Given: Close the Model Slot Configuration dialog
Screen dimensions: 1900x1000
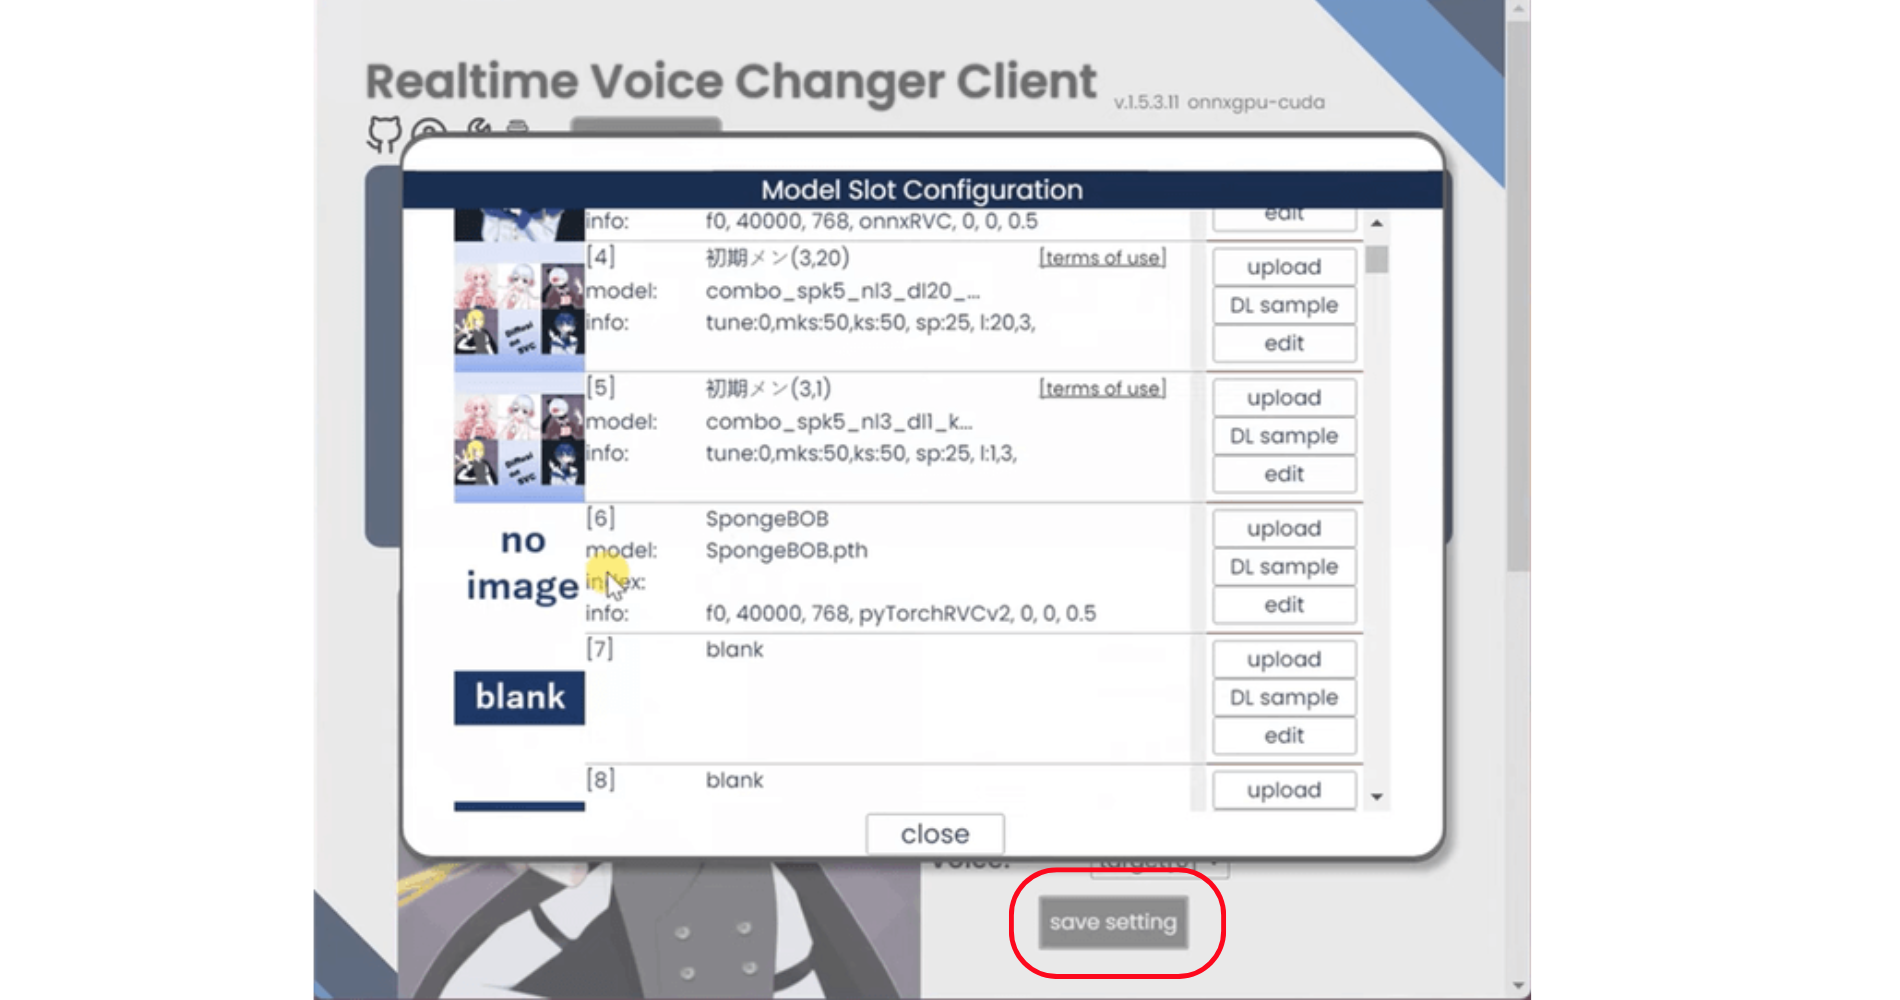Looking at the screenshot, I should coord(934,833).
